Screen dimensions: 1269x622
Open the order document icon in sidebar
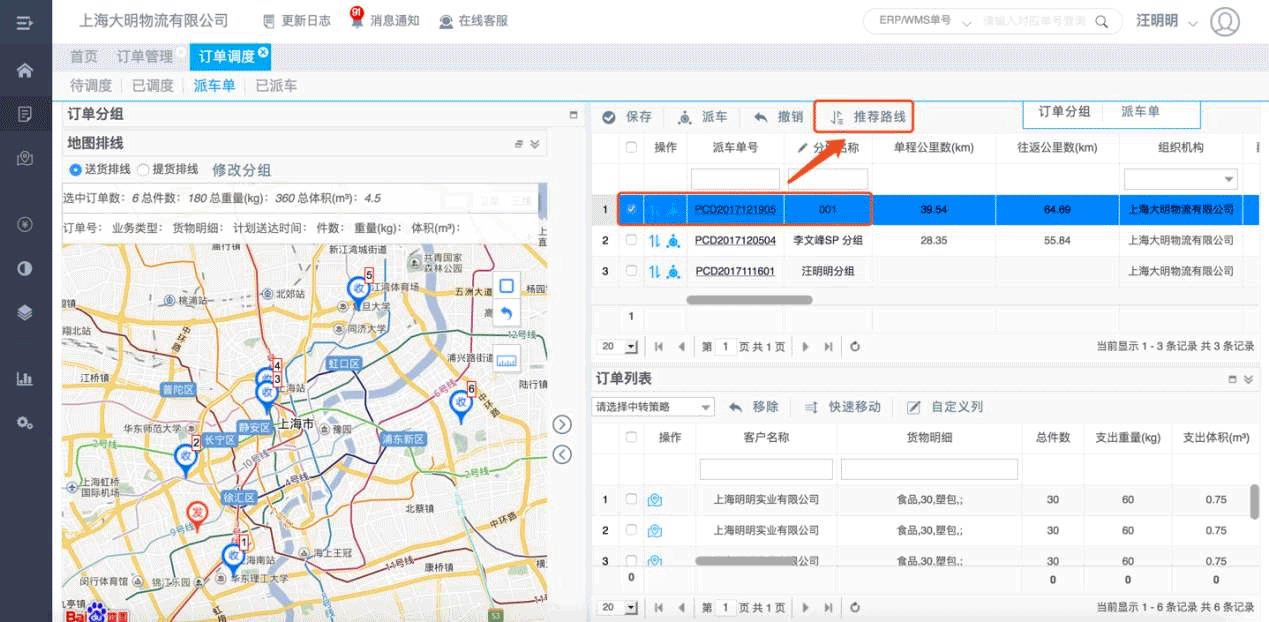pos(25,114)
